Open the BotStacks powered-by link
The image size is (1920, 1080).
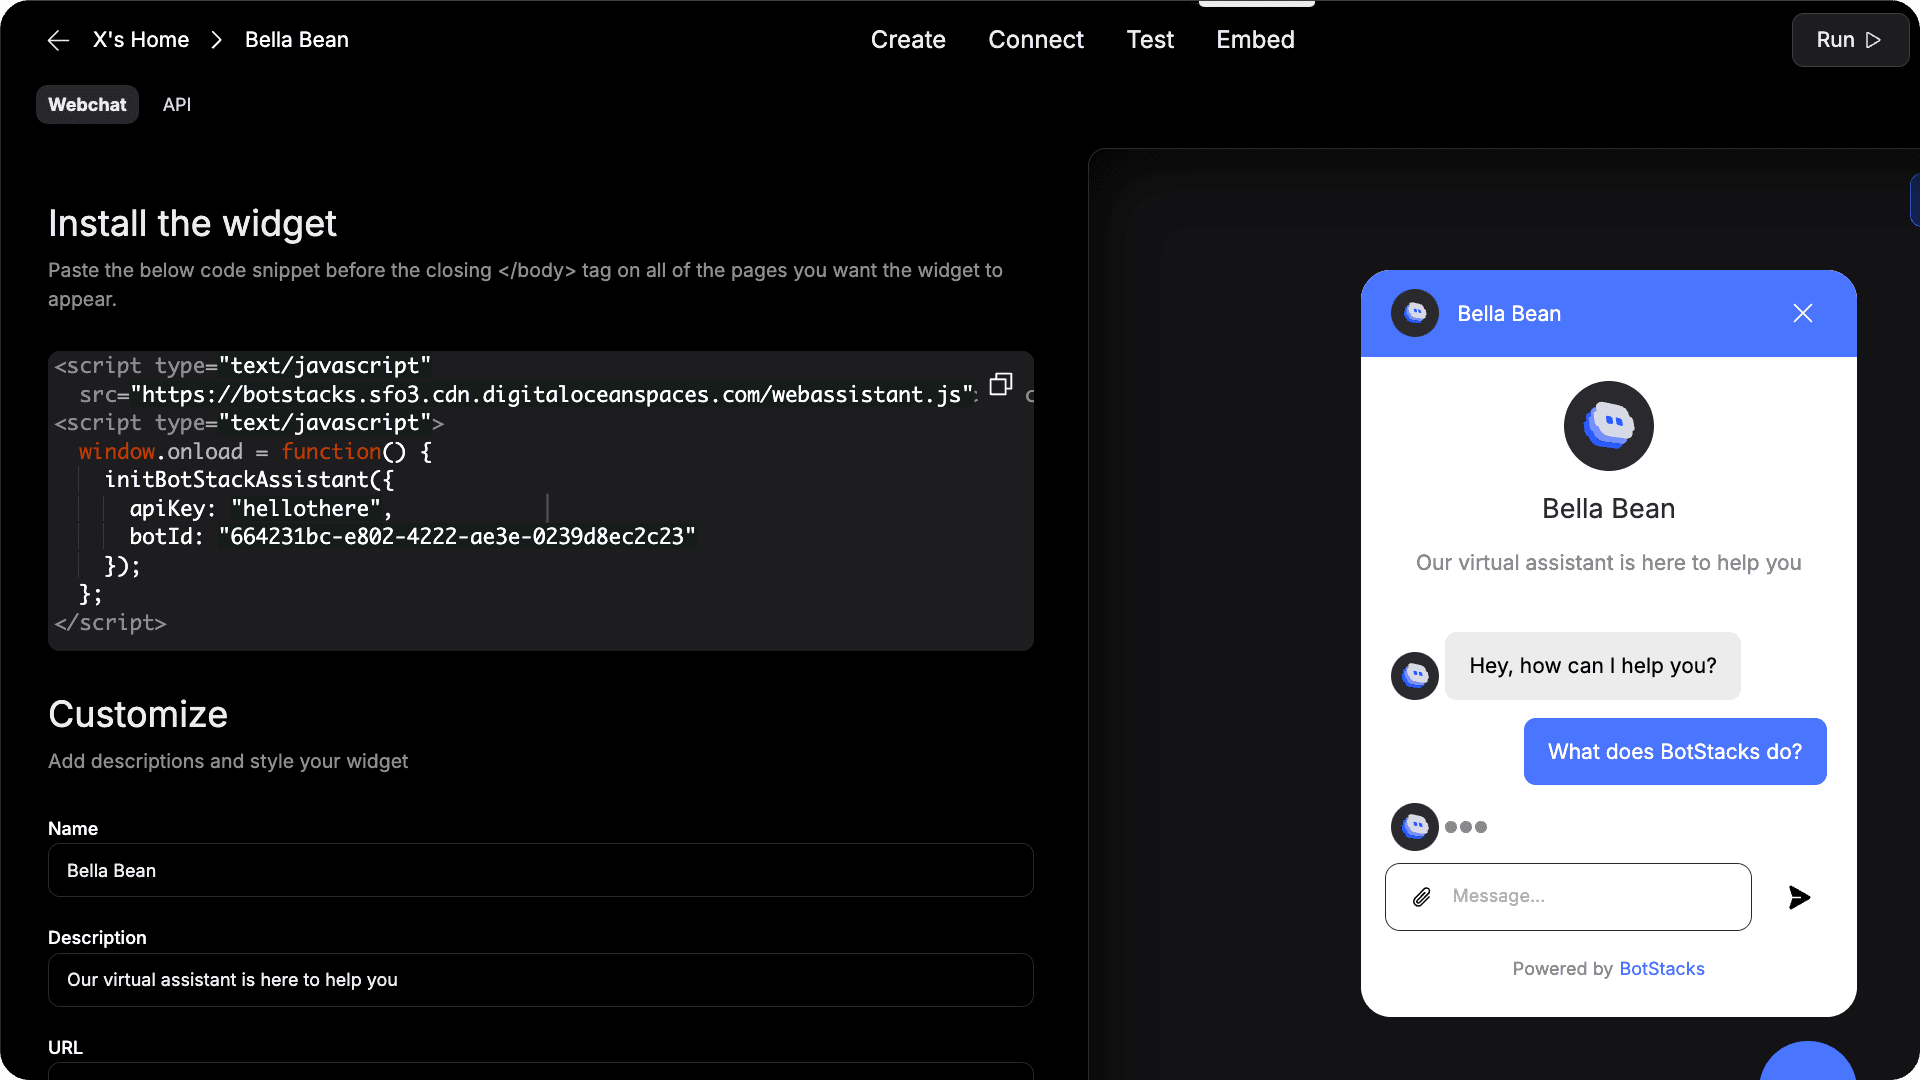pos(1661,969)
